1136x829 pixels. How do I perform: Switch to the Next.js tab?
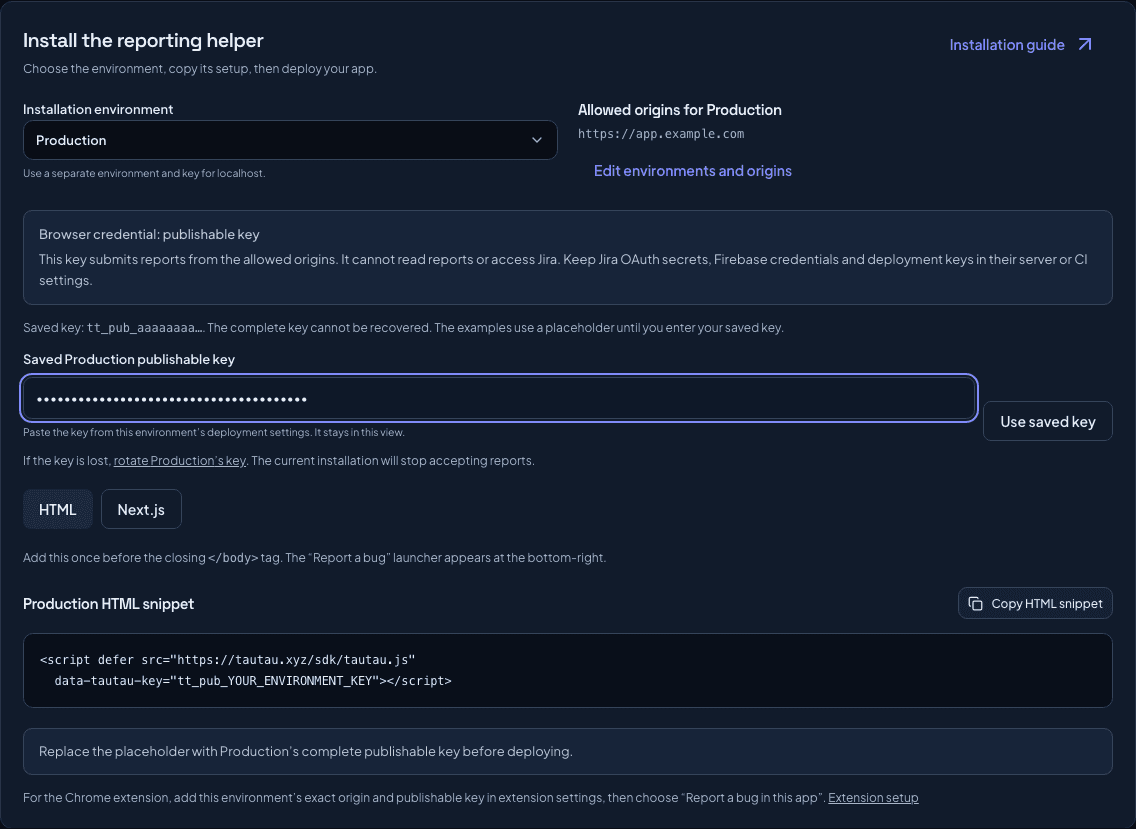(x=141, y=509)
